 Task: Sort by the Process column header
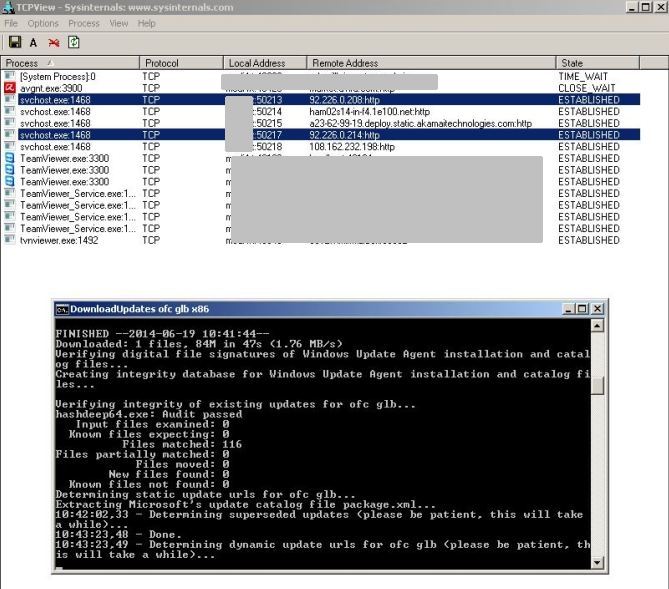tap(70, 63)
